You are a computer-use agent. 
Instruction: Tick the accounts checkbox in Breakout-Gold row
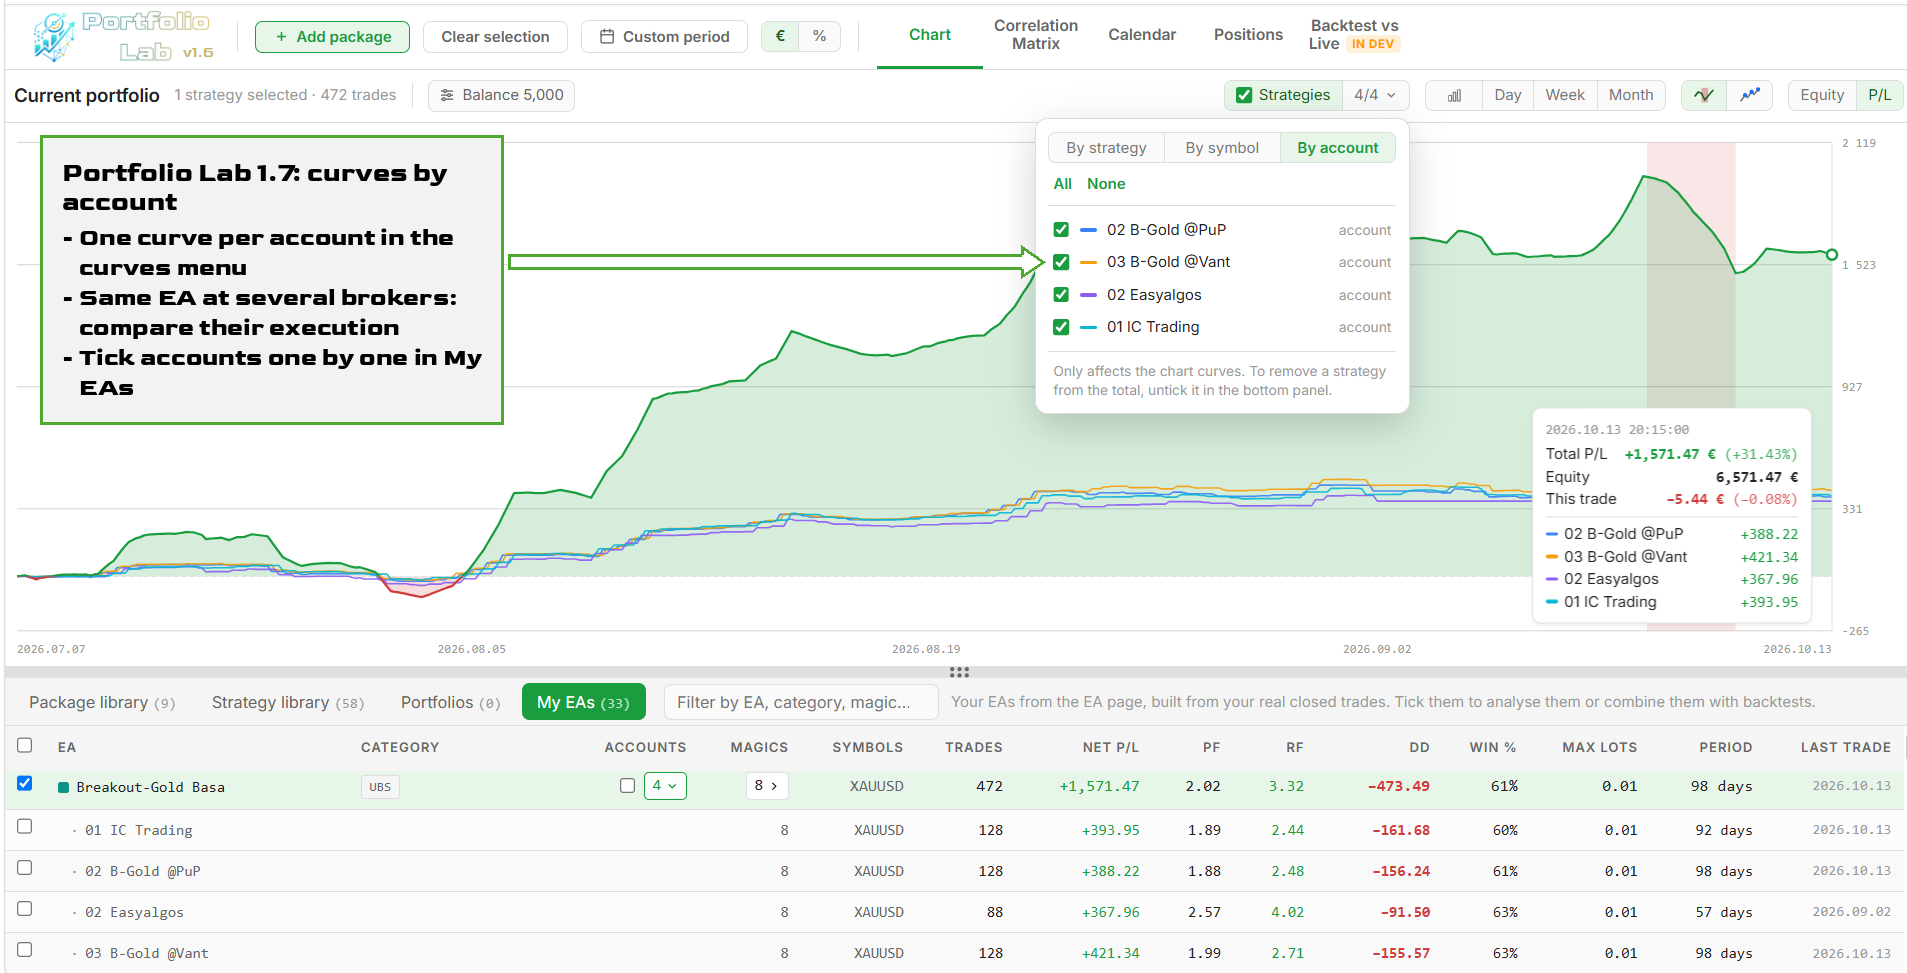coord(627,786)
